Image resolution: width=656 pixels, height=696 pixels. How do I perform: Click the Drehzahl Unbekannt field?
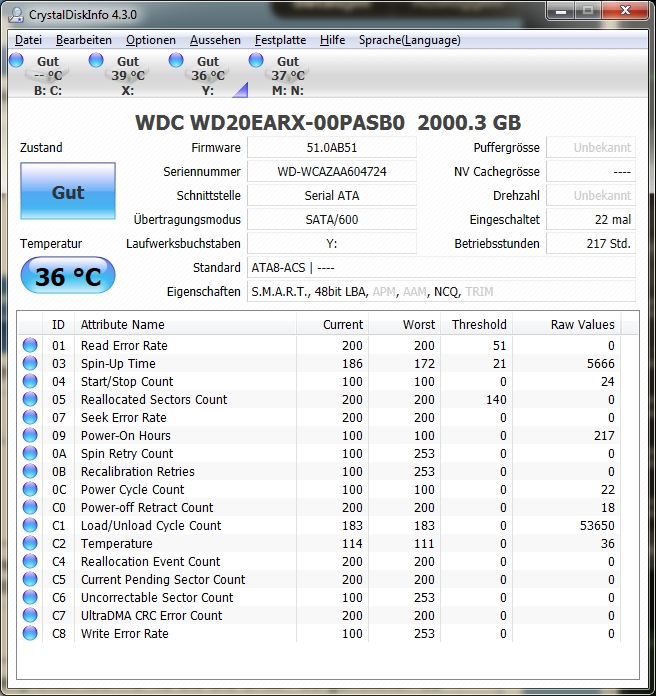coord(591,195)
